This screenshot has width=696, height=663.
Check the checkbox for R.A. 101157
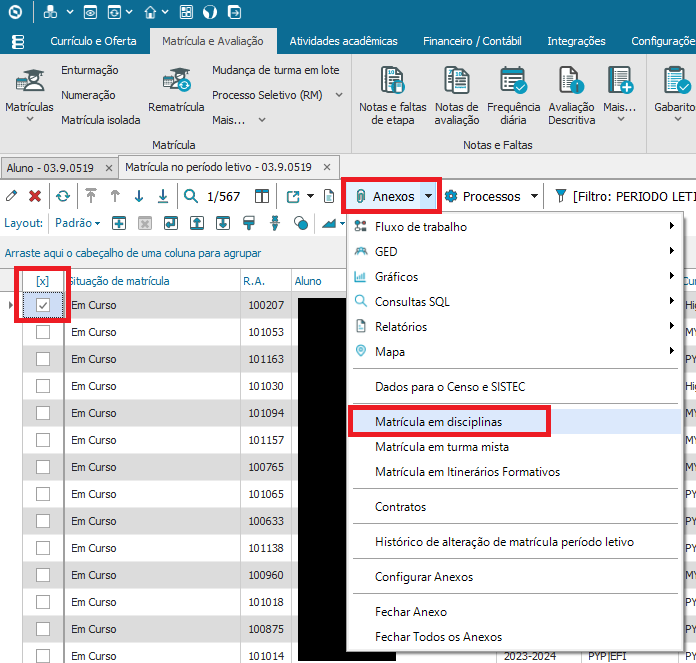point(43,440)
